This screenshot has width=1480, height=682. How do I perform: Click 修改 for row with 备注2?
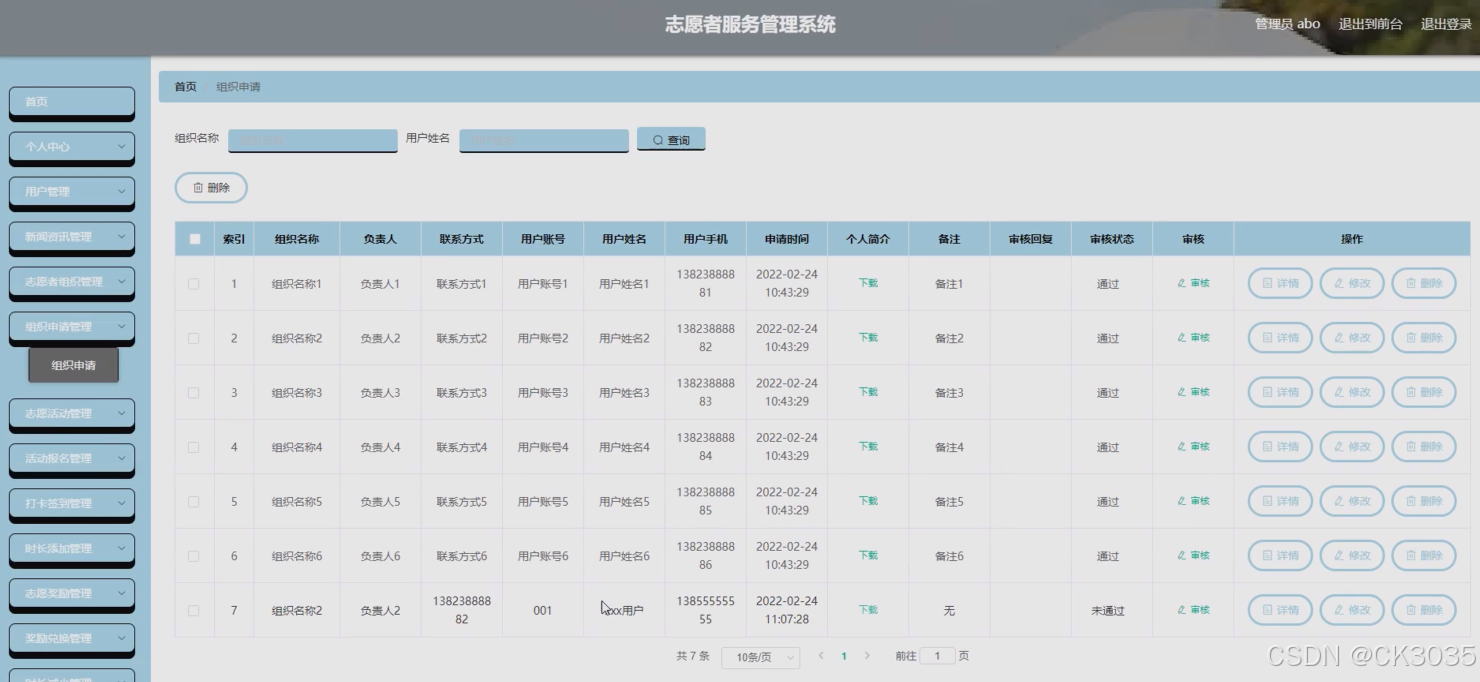coord(1352,338)
